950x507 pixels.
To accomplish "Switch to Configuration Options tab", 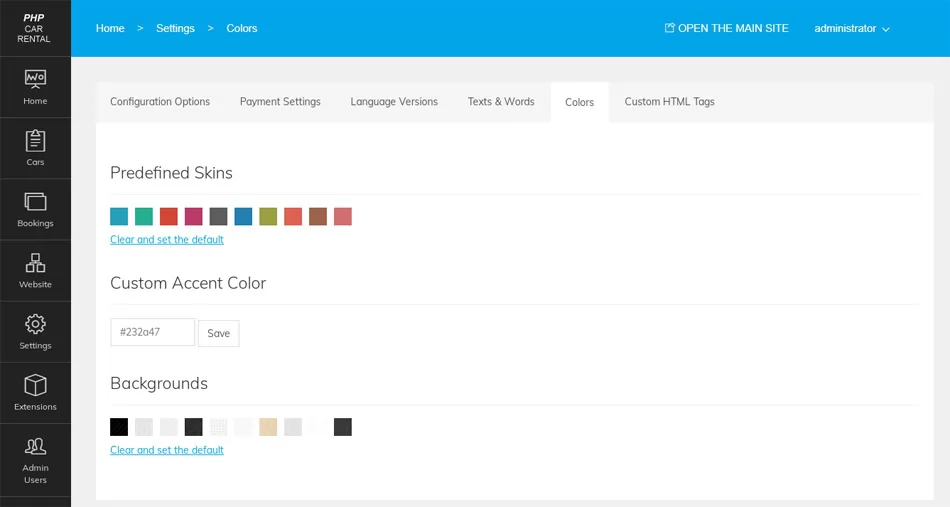I will [x=160, y=102].
